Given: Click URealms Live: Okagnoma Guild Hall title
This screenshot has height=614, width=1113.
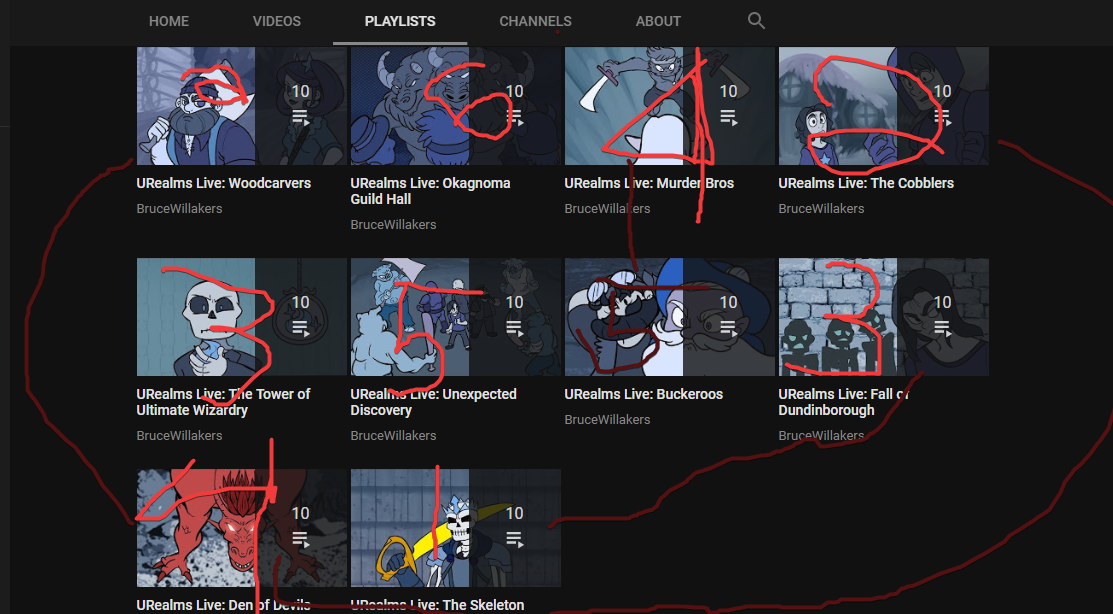Looking at the screenshot, I should click(430, 191).
